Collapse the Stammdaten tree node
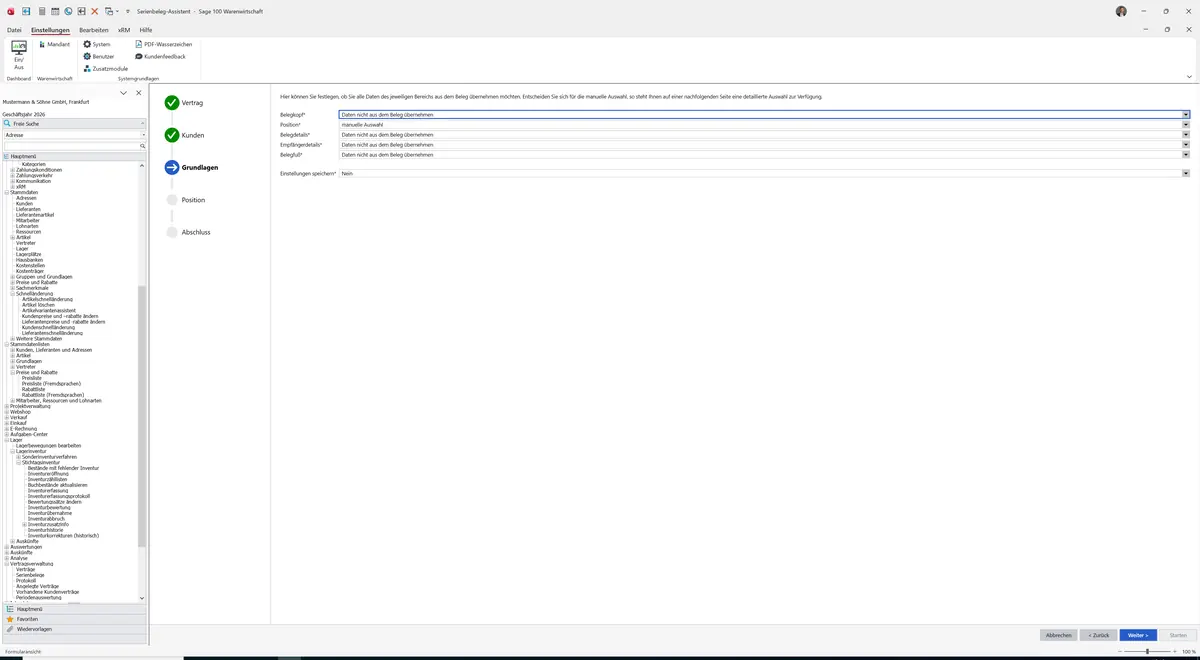Screen dimensions: 1200x660 (x=7, y=192)
